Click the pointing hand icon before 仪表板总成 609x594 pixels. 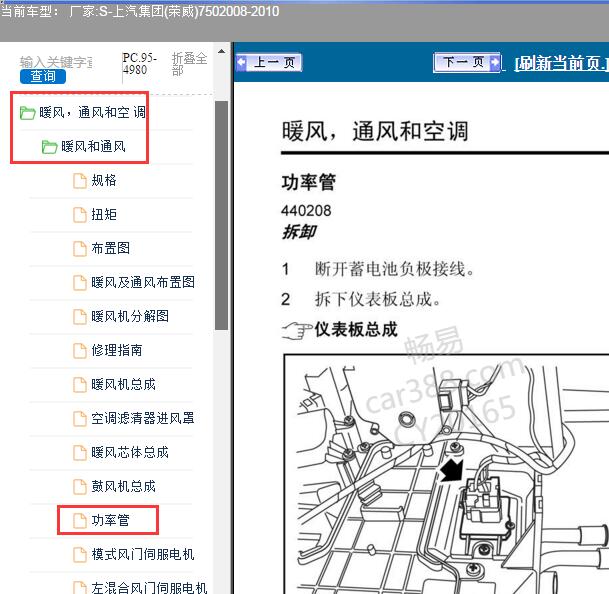[297, 331]
